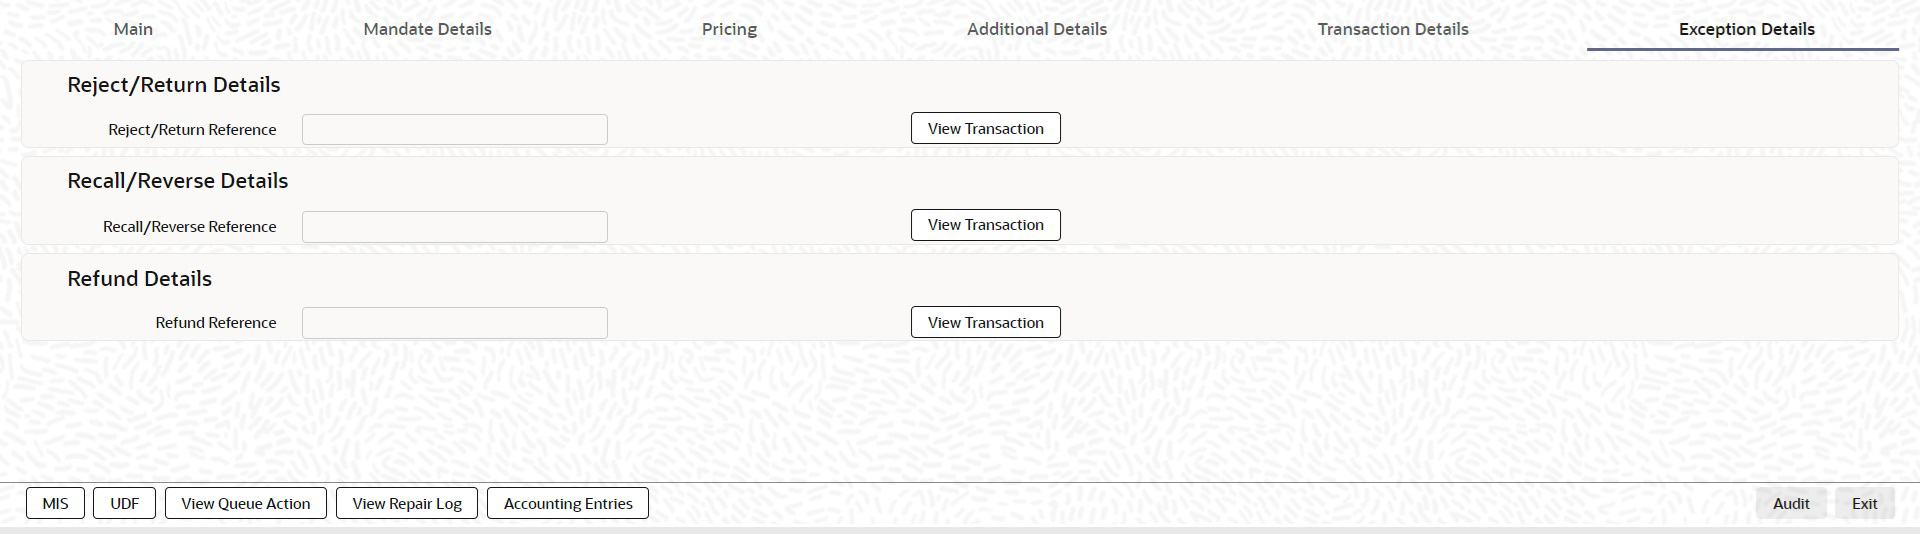This screenshot has height=535, width=1920.
Task: Open View Queue Action
Action: coord(246,503)
